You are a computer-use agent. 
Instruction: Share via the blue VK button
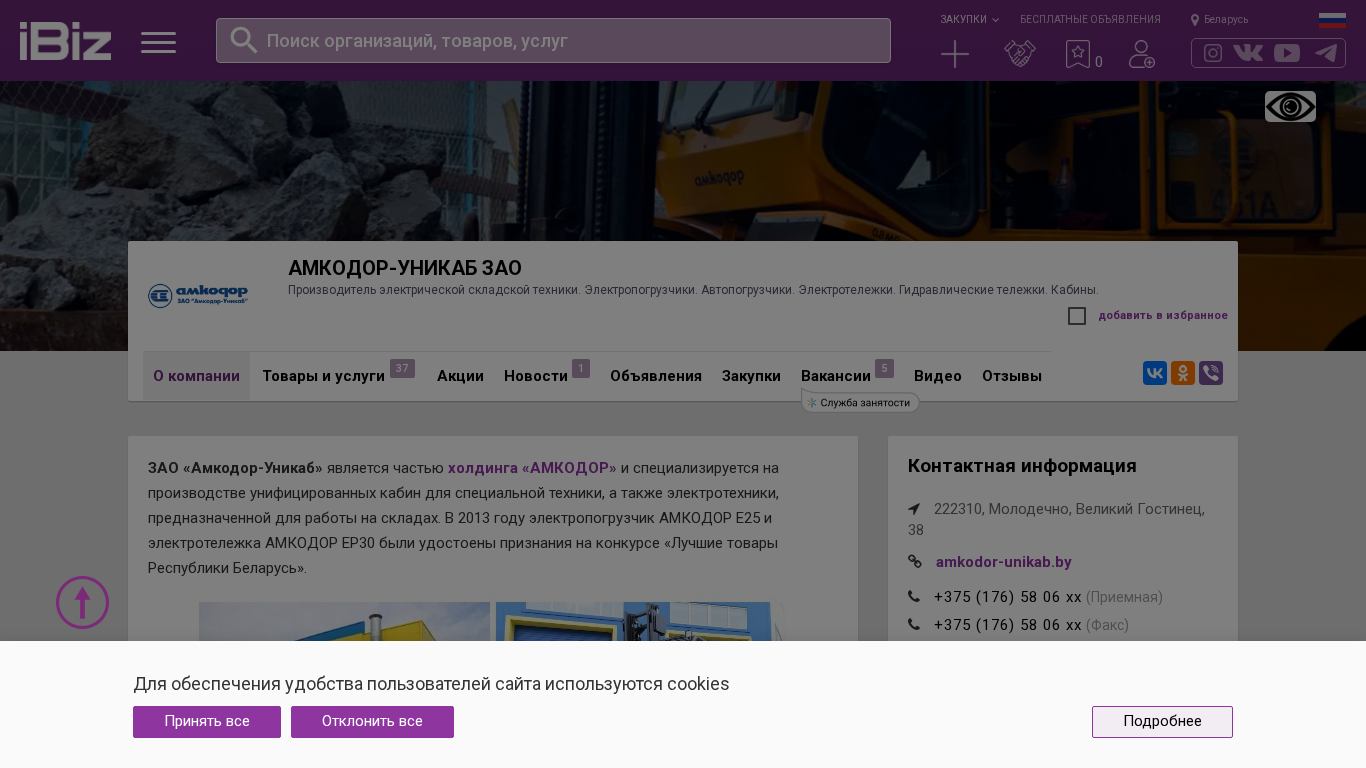(x=1155, y=373)
